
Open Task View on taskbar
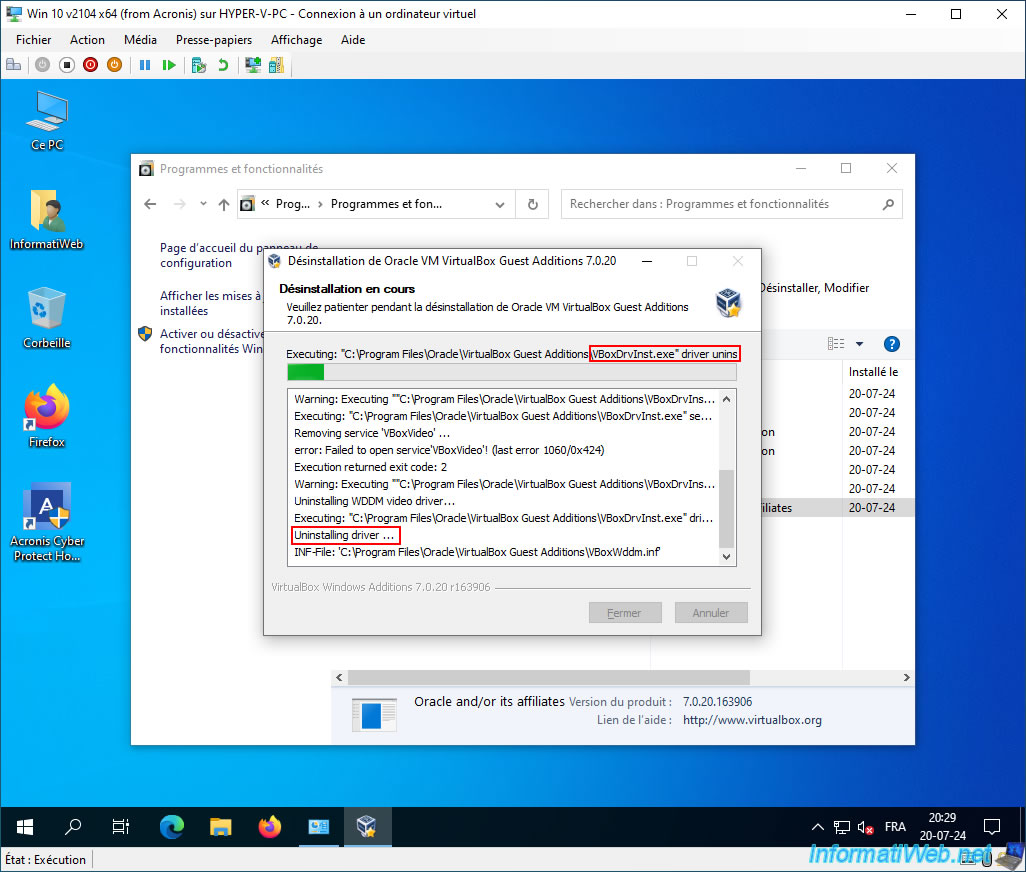[x=120, y=827]
